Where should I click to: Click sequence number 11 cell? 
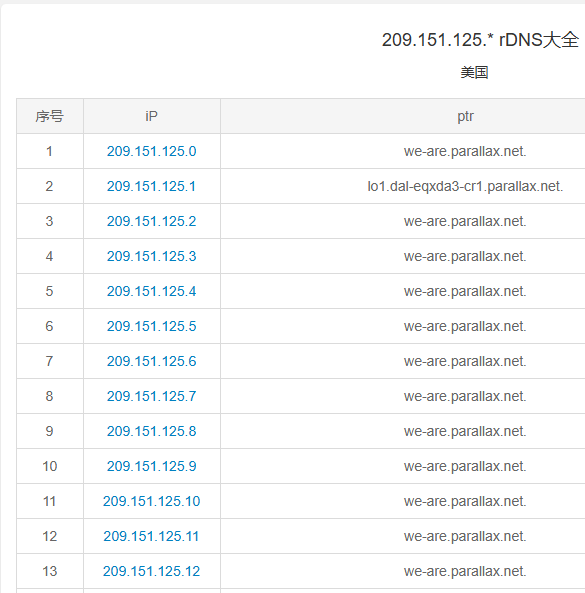click(50, 501)
